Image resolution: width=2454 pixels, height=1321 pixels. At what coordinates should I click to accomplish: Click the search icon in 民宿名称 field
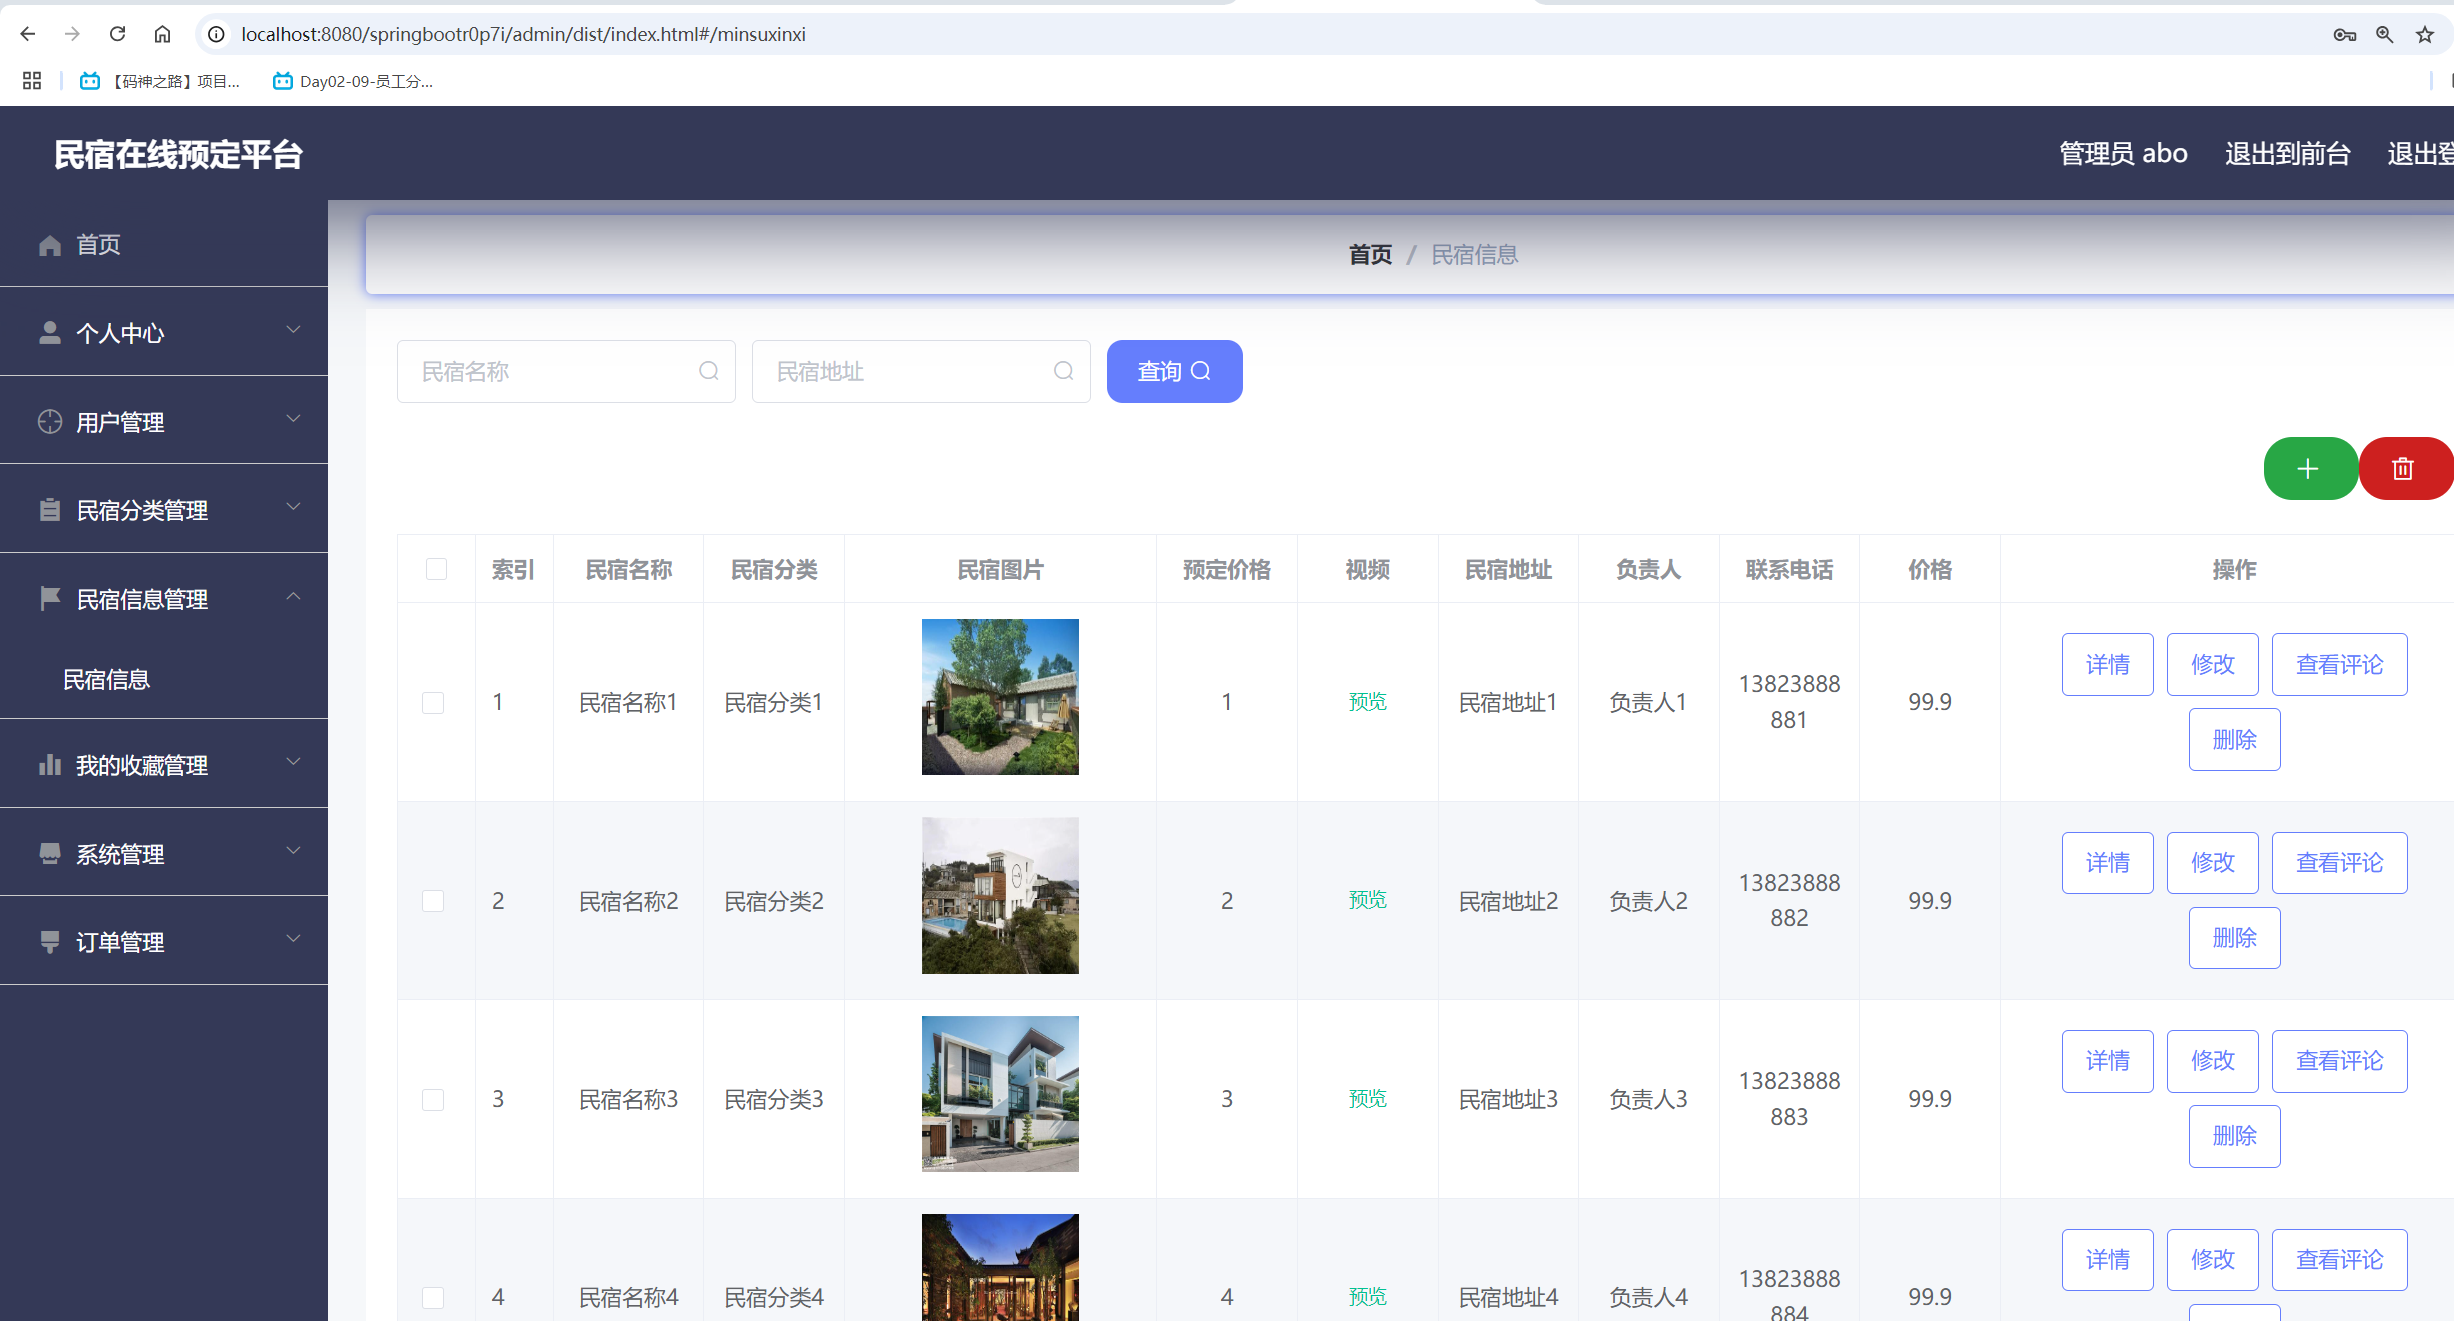click(709, 371)
